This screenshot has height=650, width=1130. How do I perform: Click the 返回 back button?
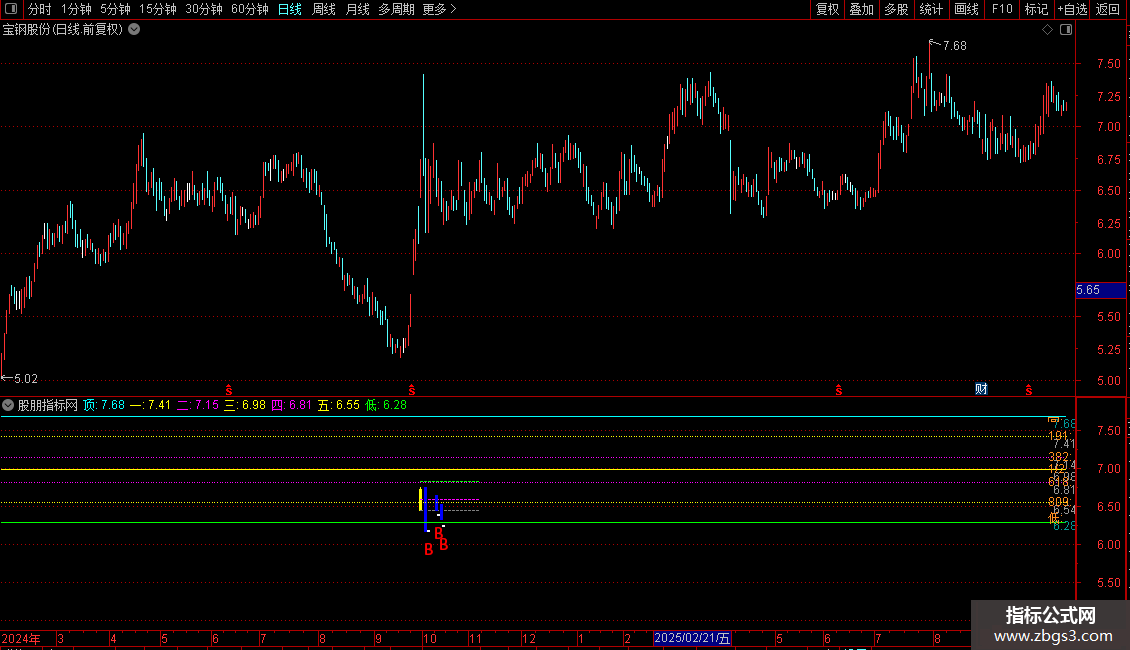click(x=1108, y=9)
